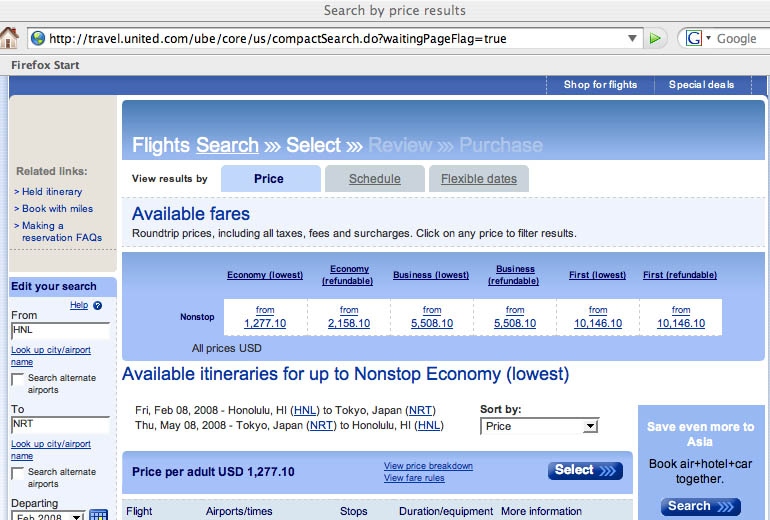This screenshot has width=770, height=520.
Task: Filter by First lowest fare 10,146.10
Action: pyautogui.click(x=598, y=323)
